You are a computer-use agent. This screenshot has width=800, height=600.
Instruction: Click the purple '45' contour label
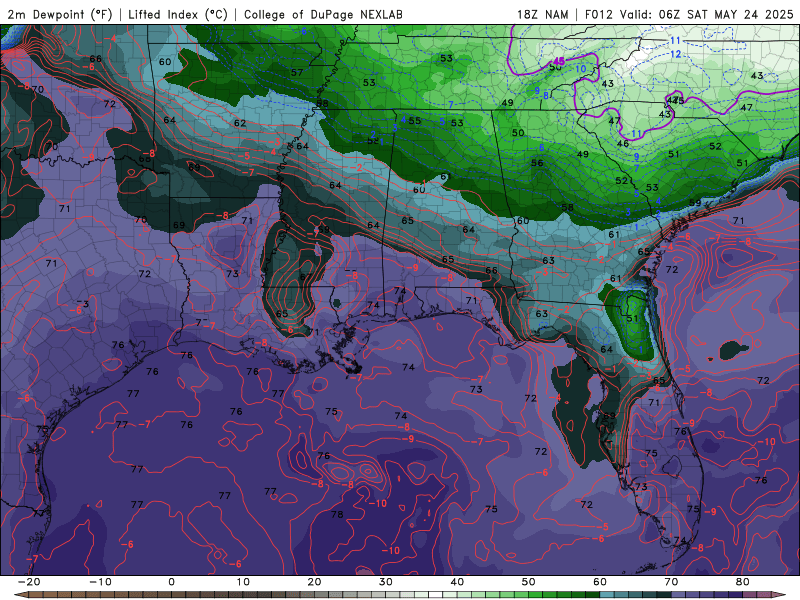point(559,61)
